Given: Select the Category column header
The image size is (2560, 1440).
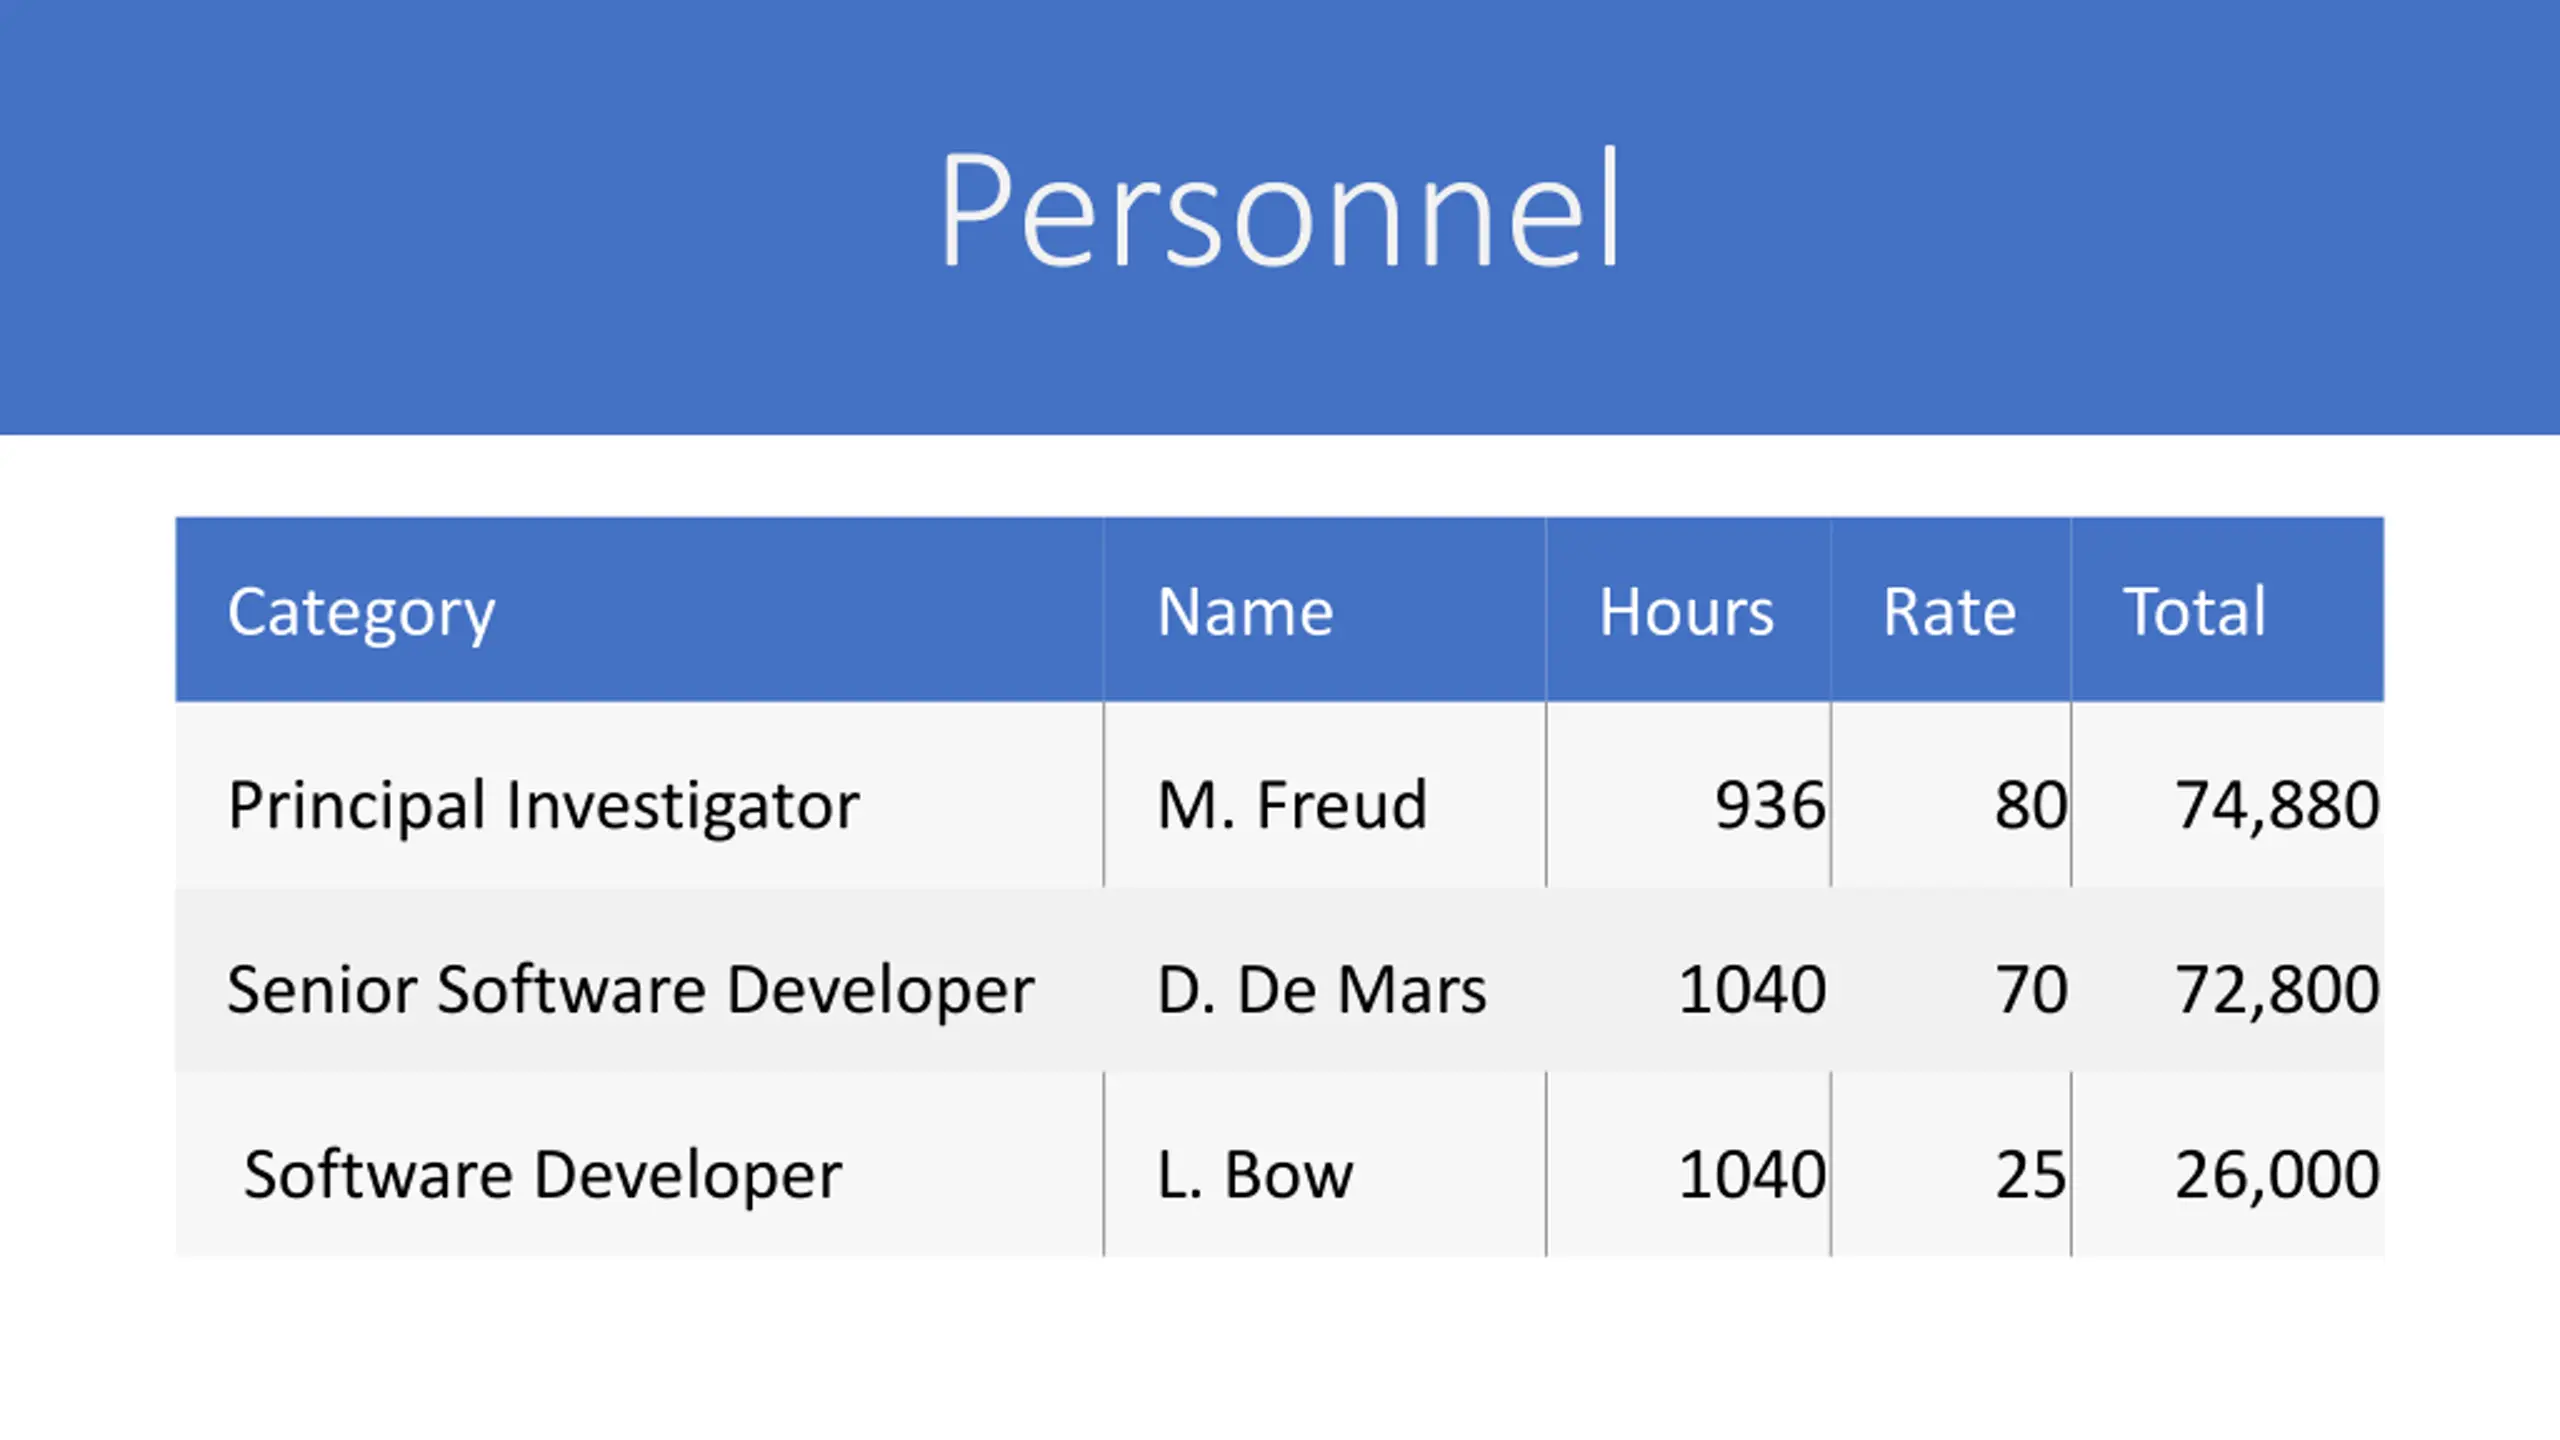Looking at the screenshot, I should point(640,610).
